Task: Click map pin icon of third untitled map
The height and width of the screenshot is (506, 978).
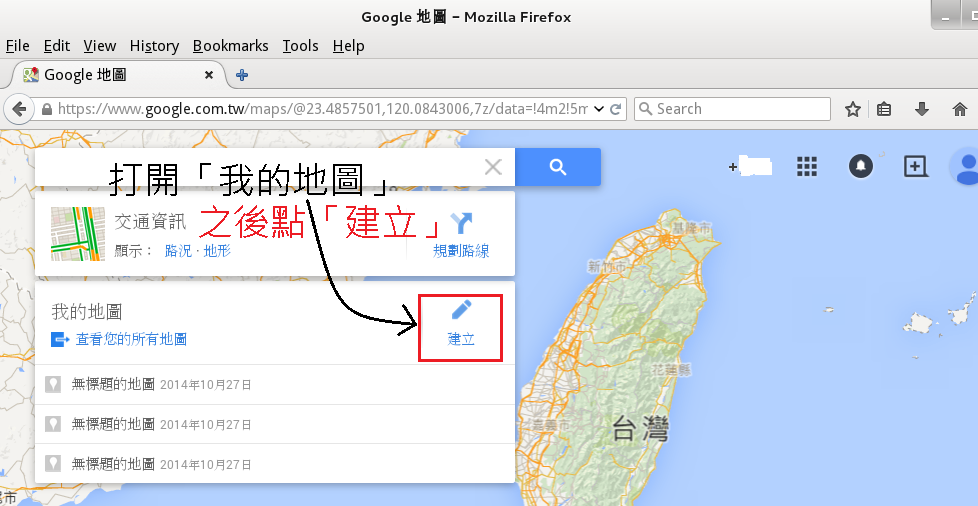Action: [53, 464]
